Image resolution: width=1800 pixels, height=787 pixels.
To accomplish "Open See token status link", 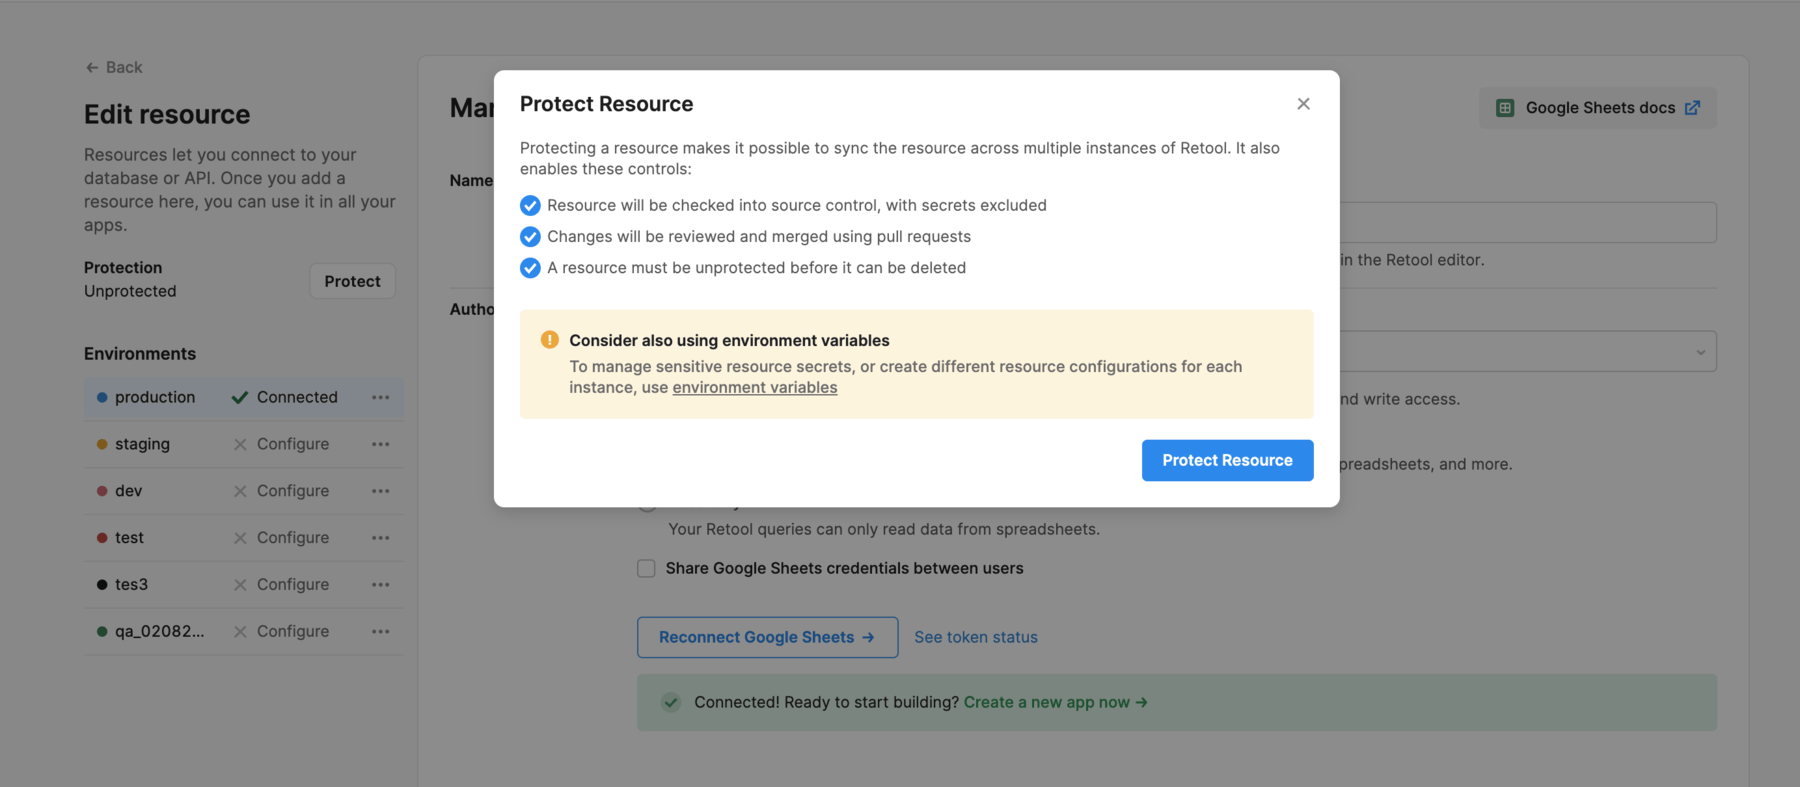I will point(976,637).
